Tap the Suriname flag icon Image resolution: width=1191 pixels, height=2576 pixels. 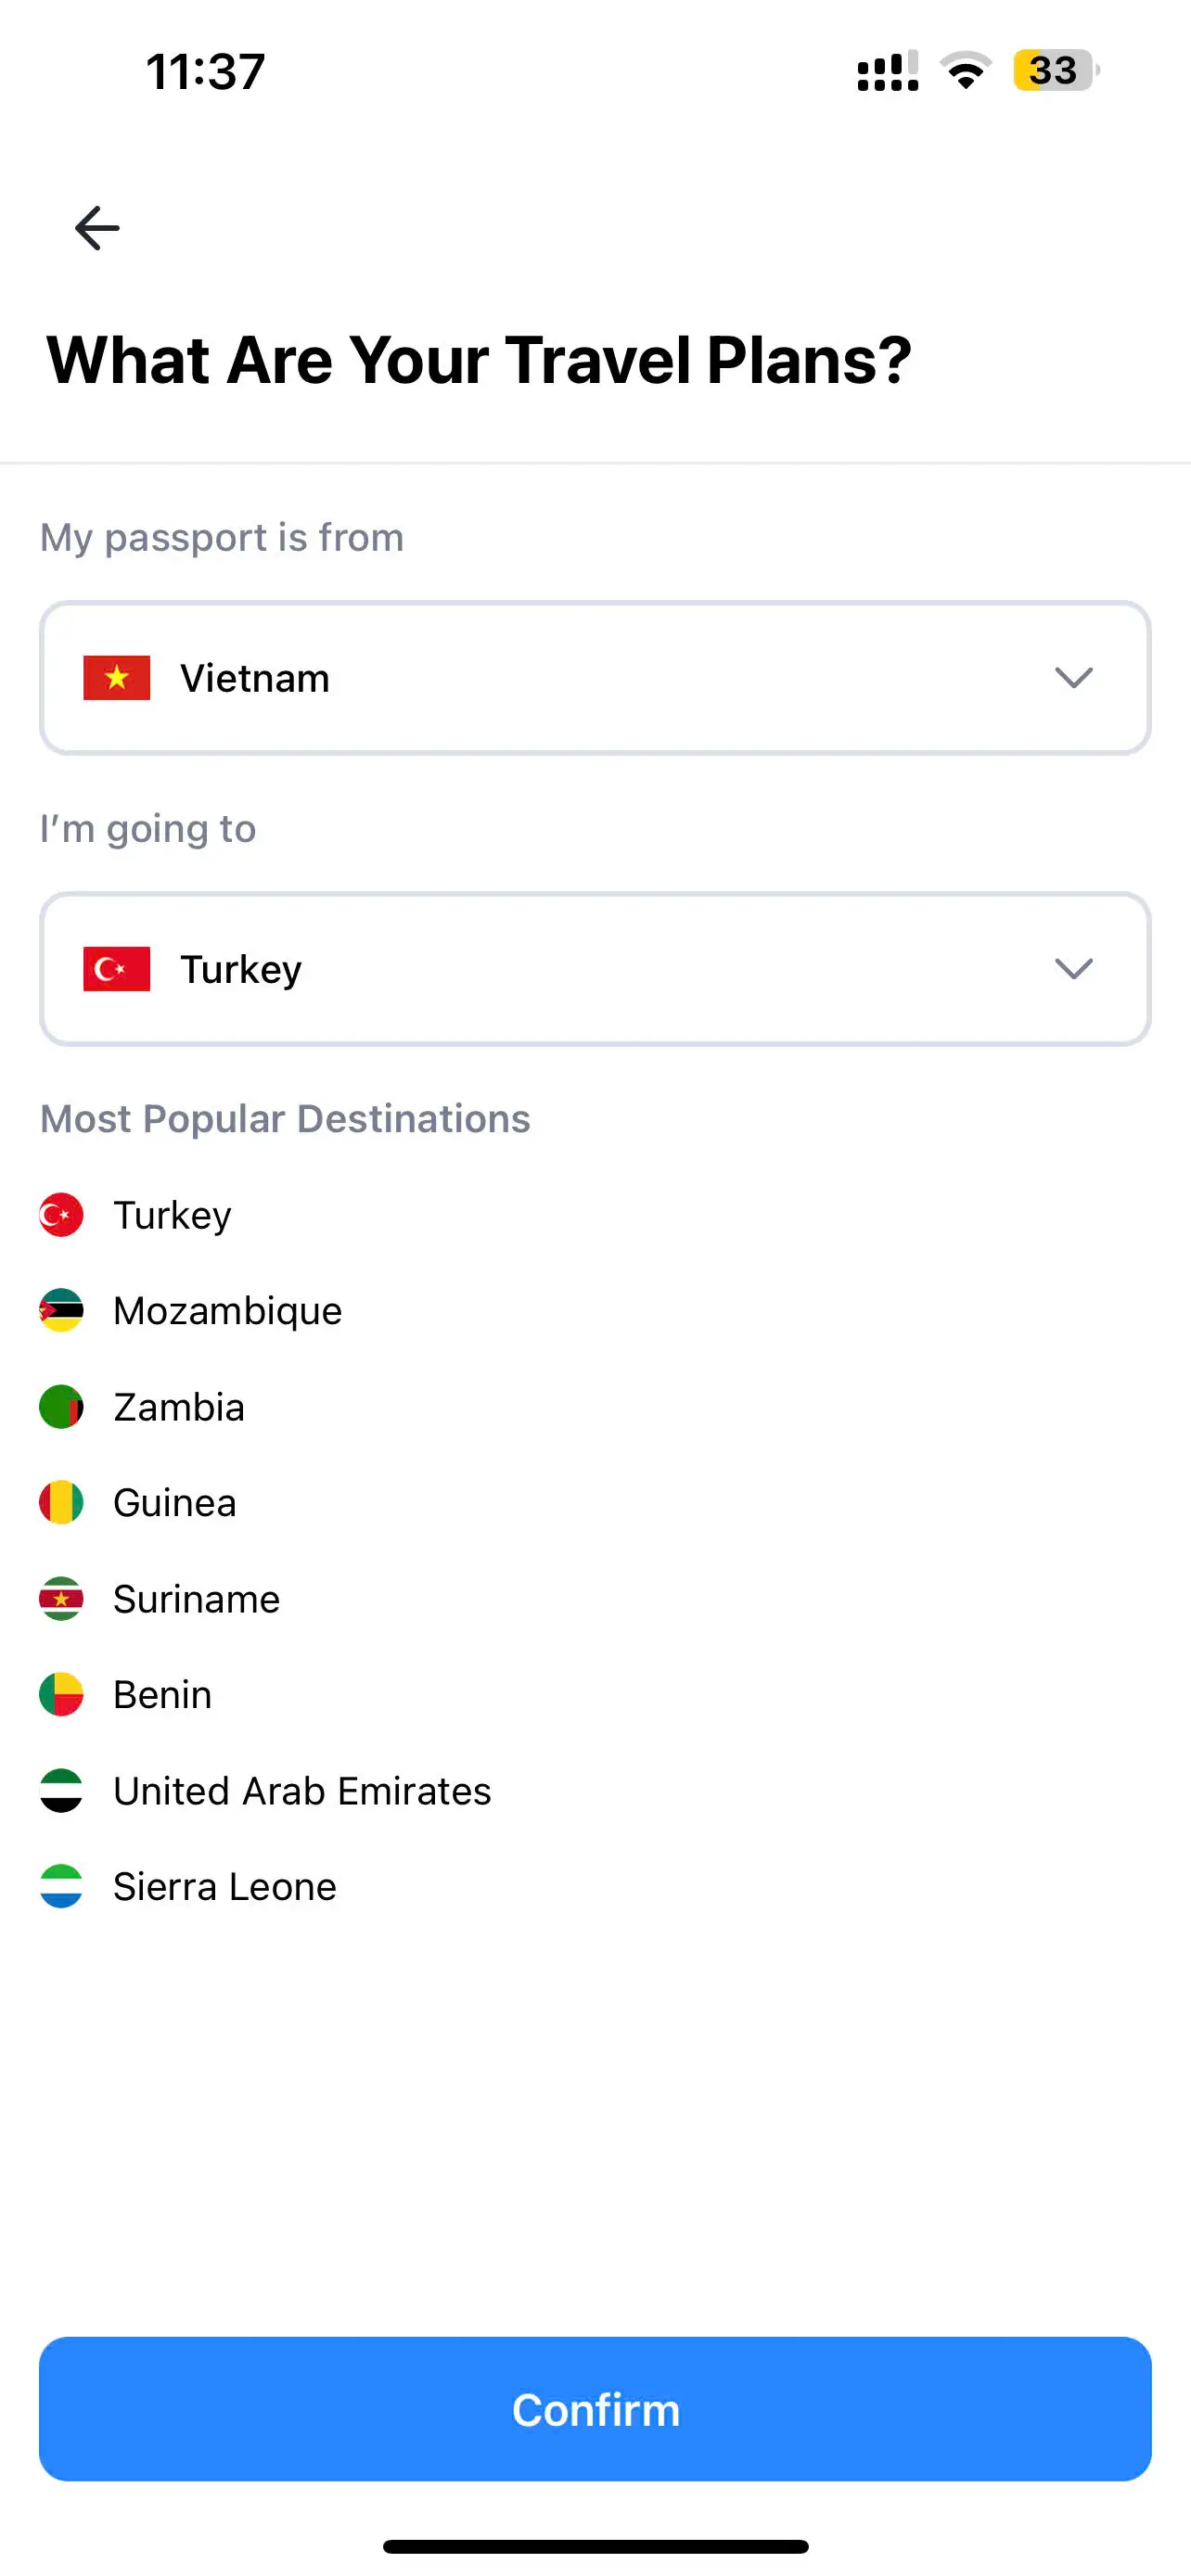pos(61,1598)
